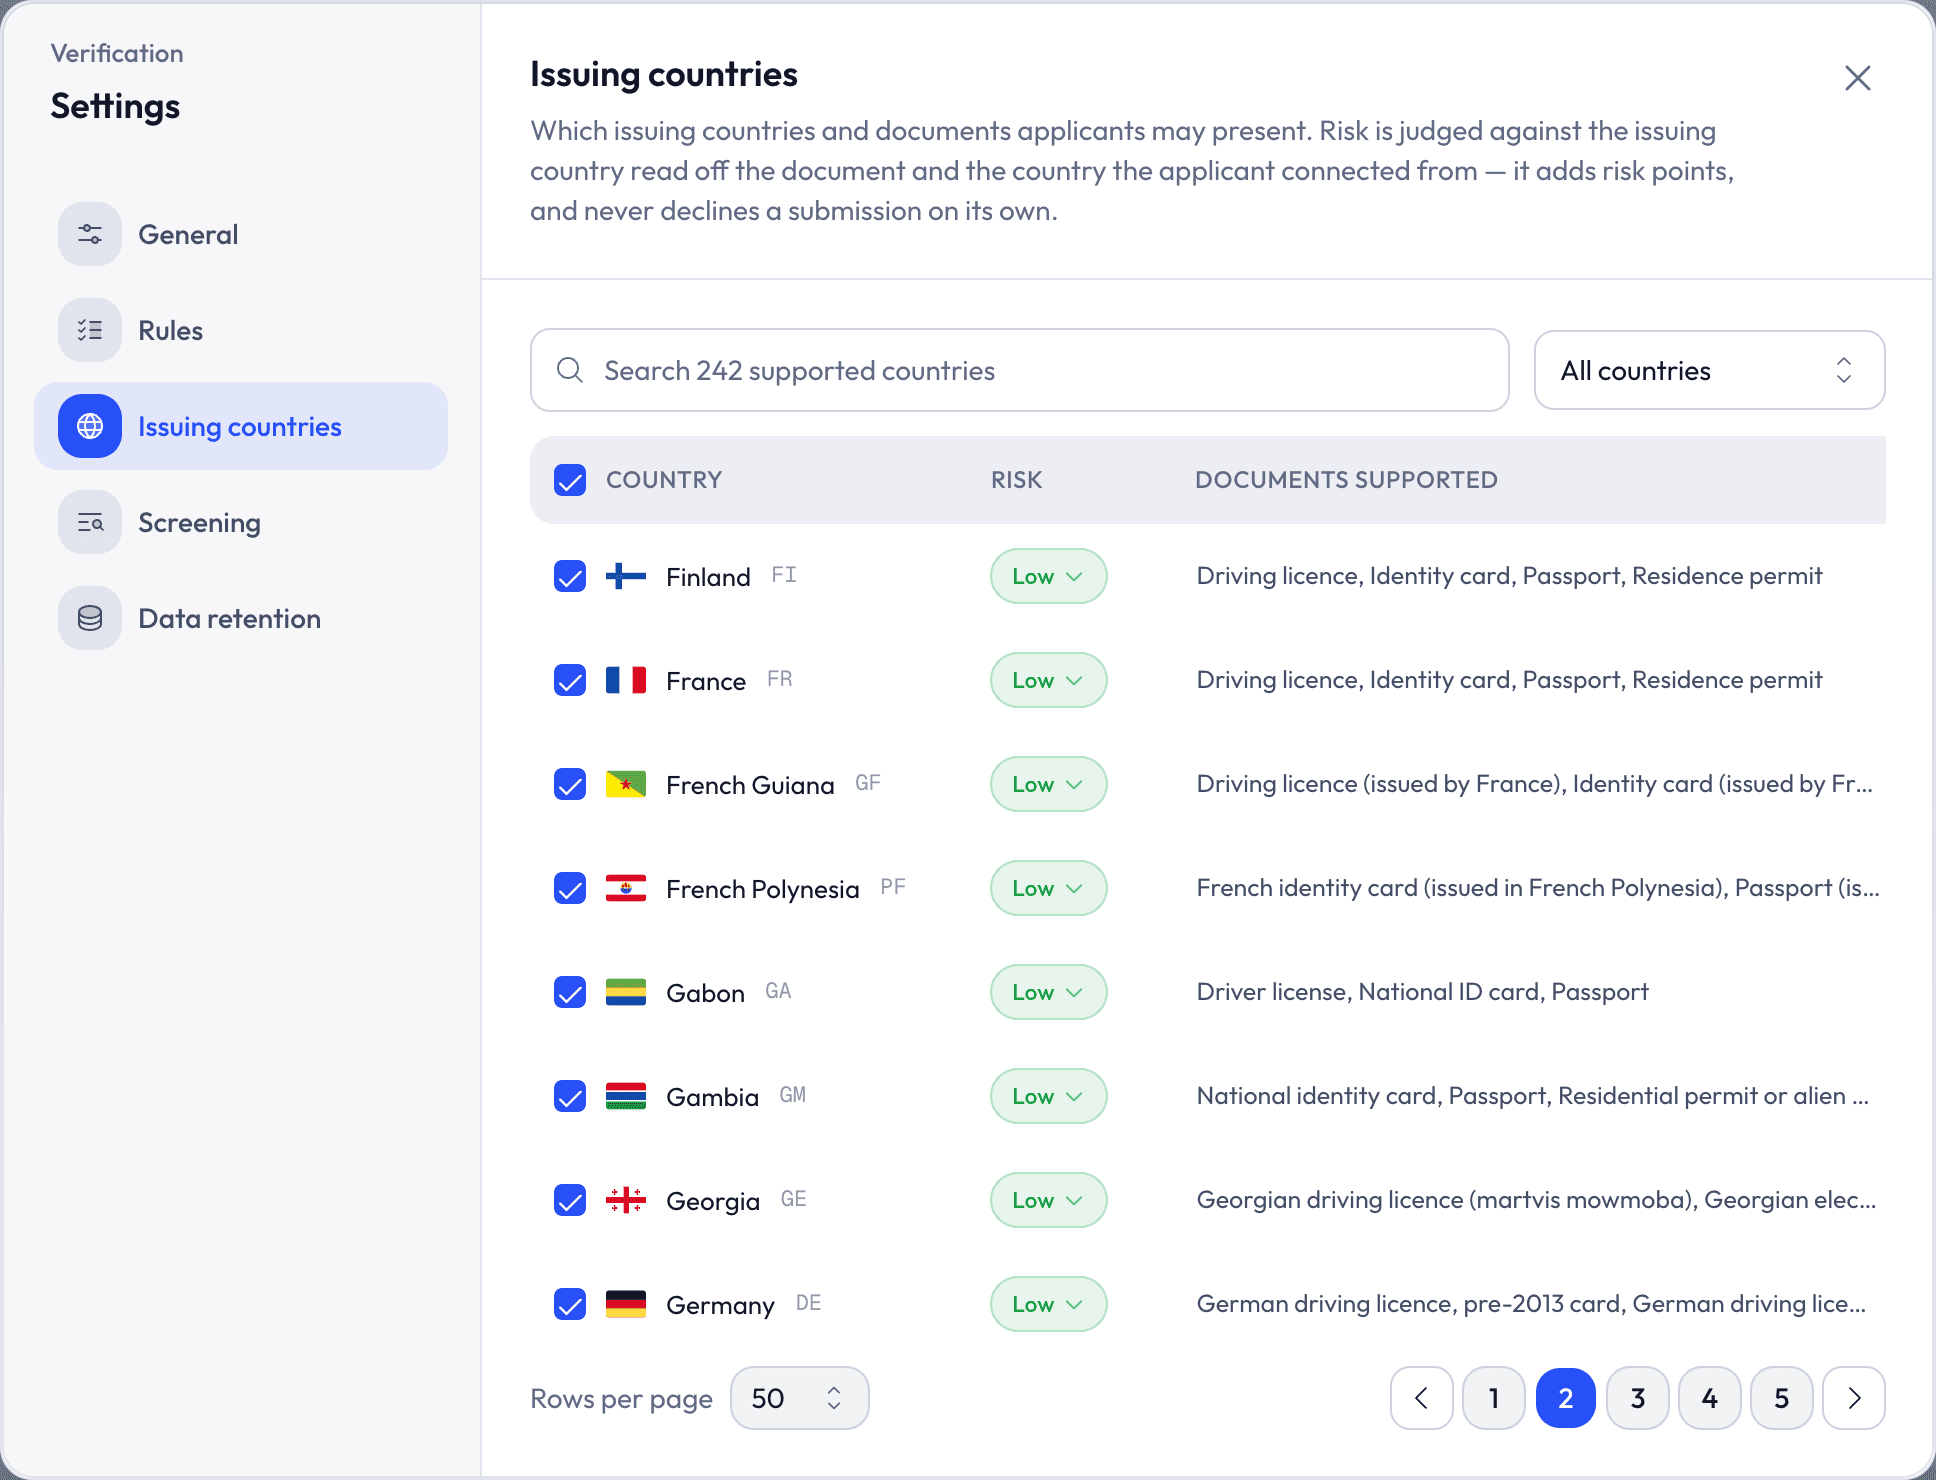
Task: Click the Gambia flag icon
Action: point(626,1096)
